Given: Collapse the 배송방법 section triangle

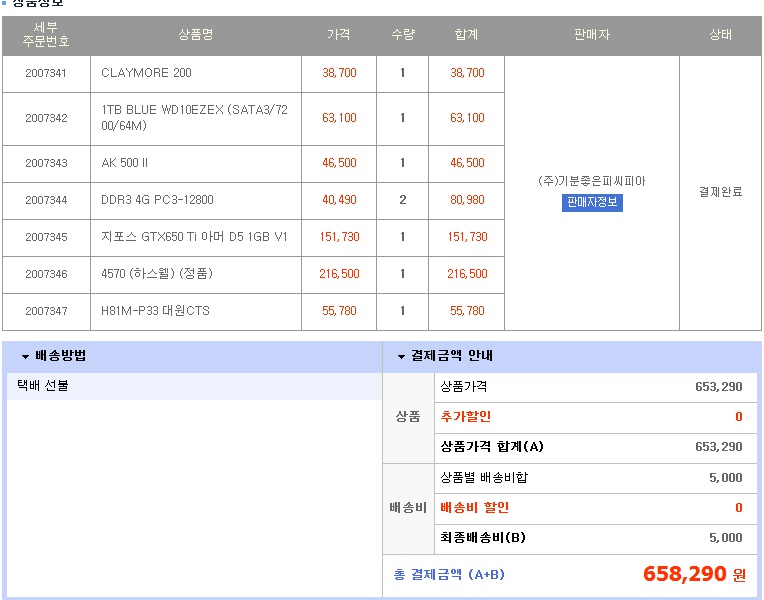Looking at the screenshot, I should pyautogui.click(x=25, y=357).
